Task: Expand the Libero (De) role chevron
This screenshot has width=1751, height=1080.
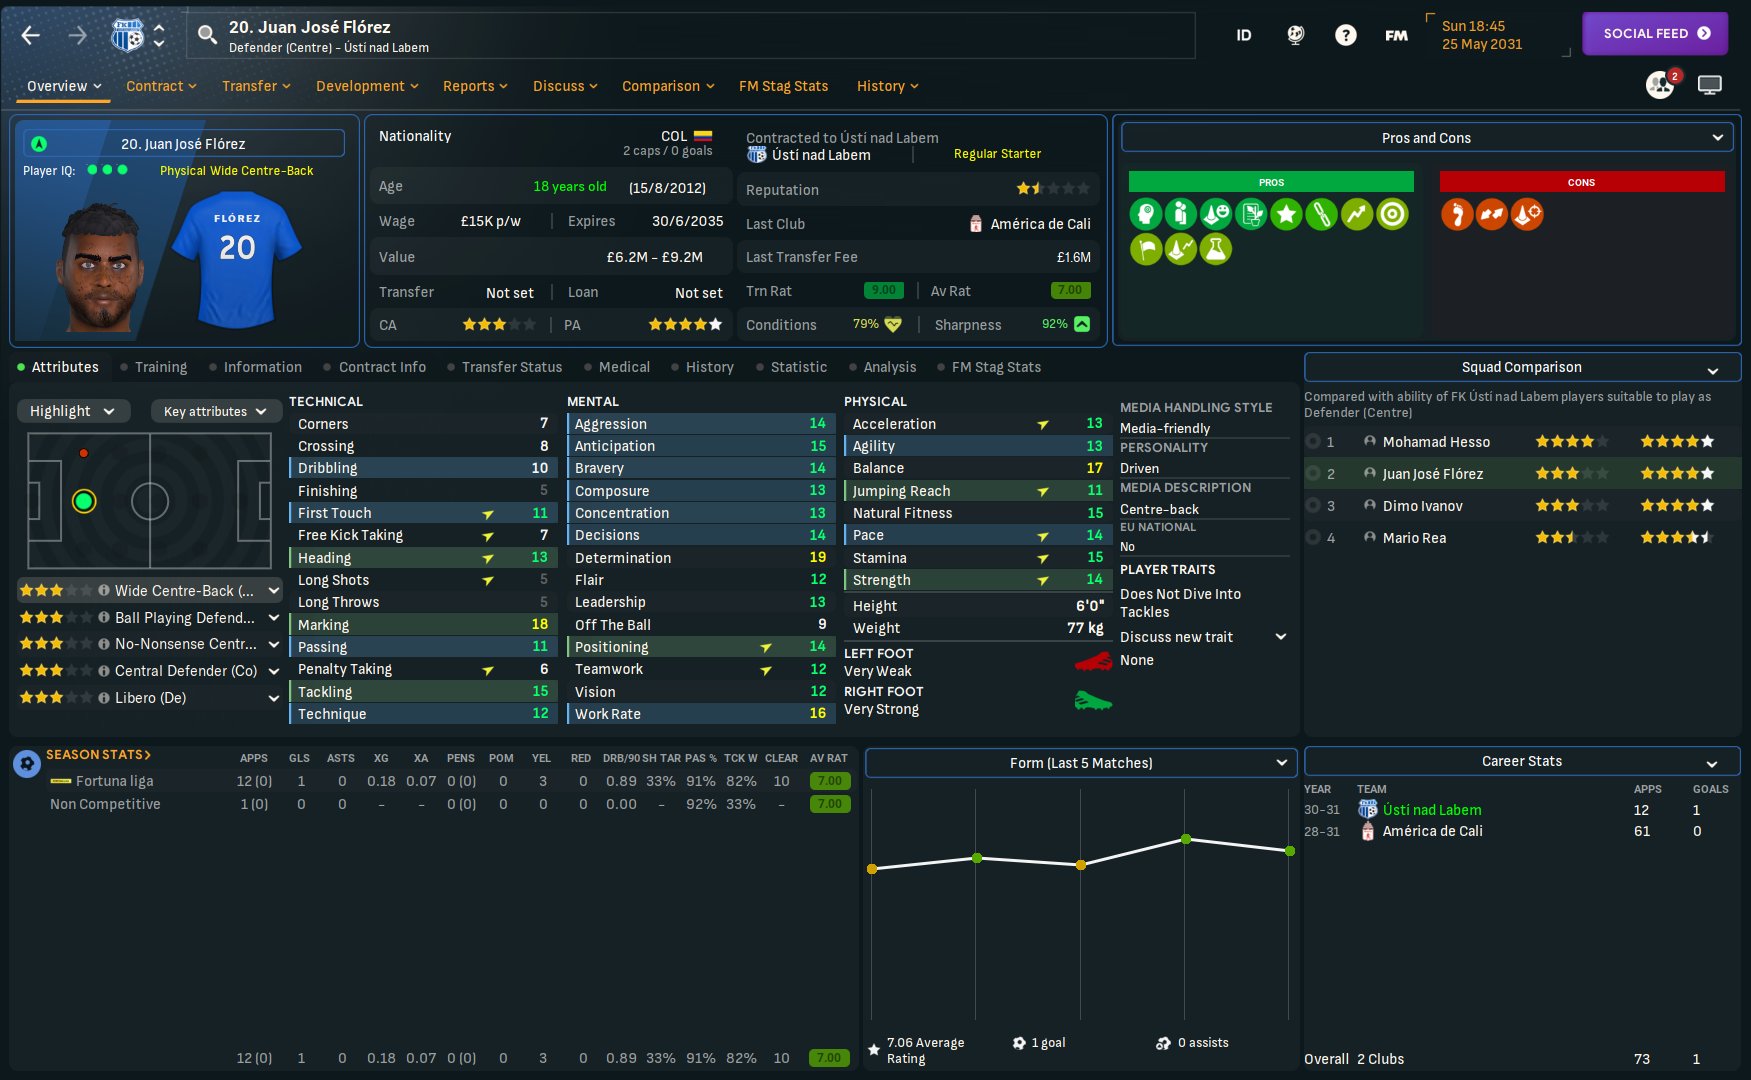Action: pos(274,698)
